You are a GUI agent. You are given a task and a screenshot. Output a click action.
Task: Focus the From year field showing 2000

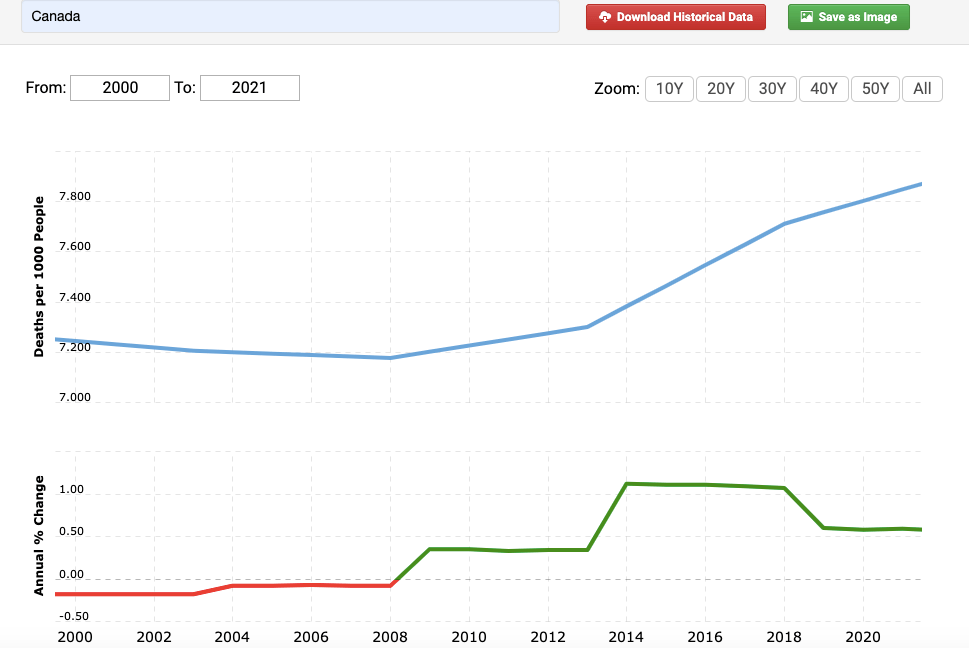click(x=120, y=88)
